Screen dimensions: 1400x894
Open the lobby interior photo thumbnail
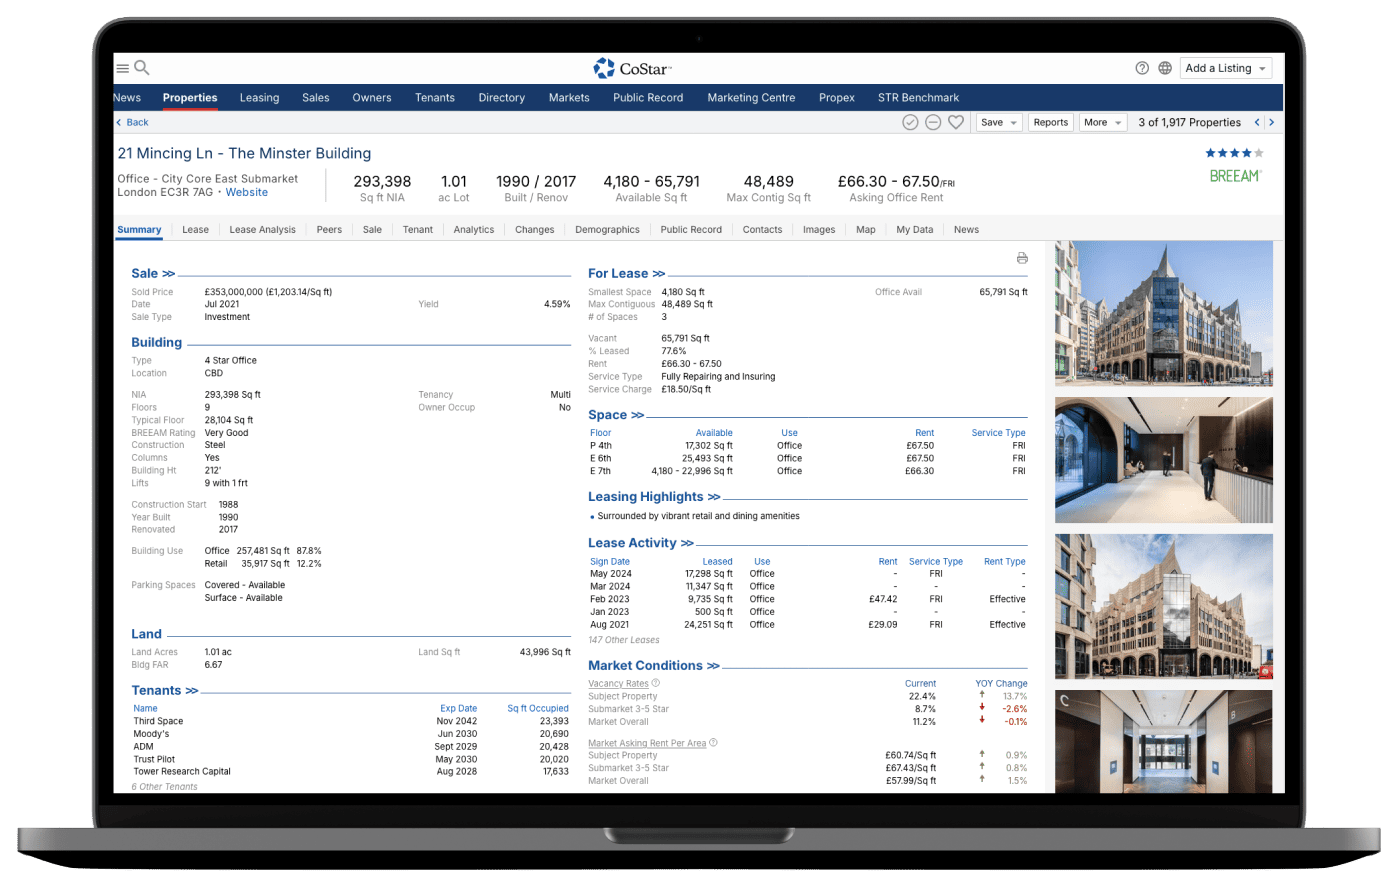pos(1163,460)
